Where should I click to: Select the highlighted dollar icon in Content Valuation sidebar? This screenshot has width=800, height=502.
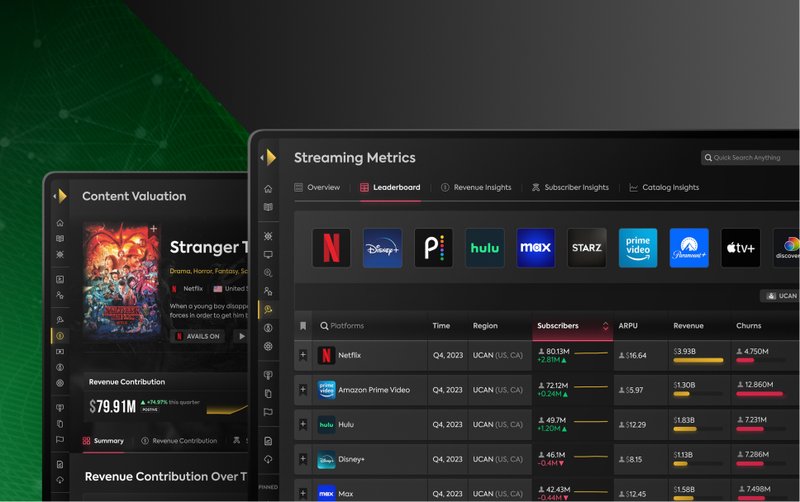60,336
